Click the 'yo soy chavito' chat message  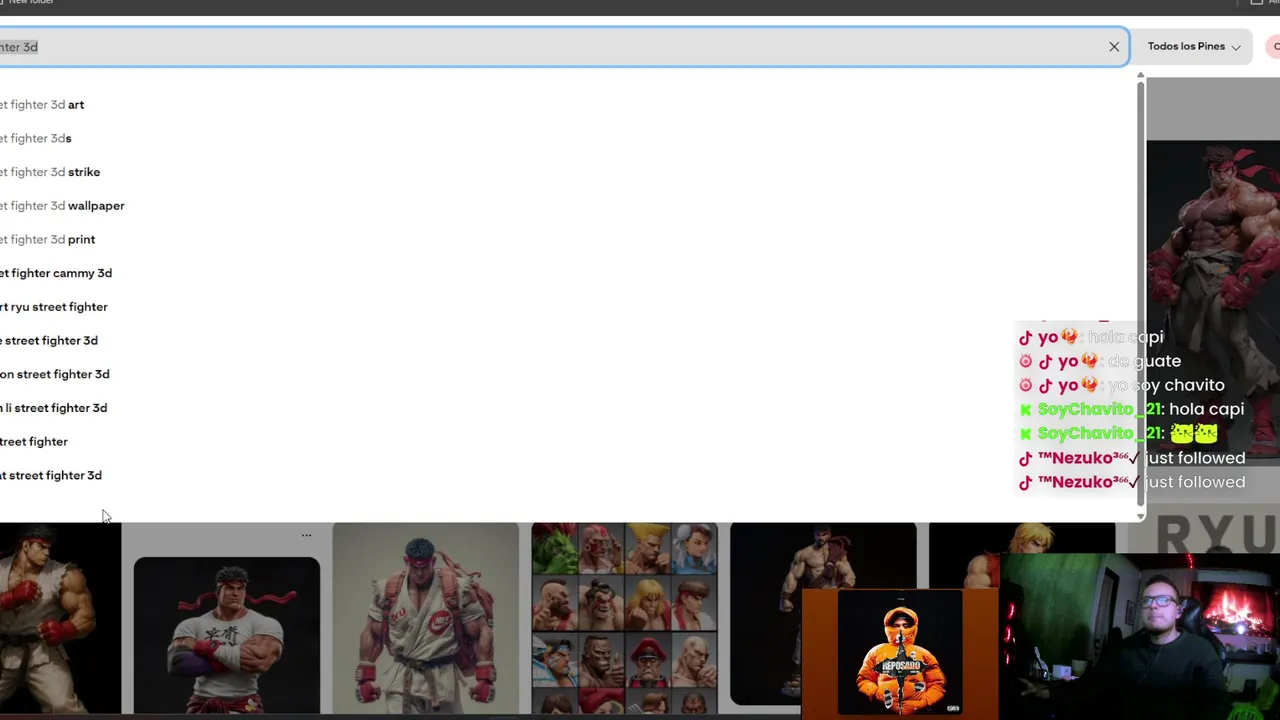click(1121, 385)
